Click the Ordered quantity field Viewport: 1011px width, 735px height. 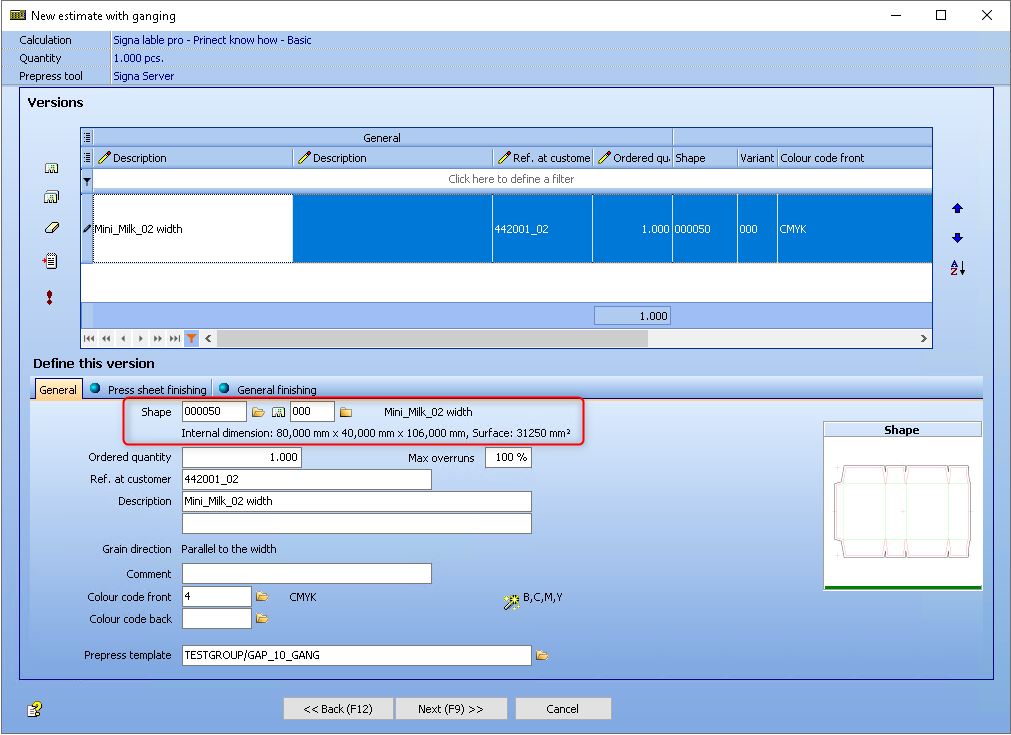pos(242,457)
